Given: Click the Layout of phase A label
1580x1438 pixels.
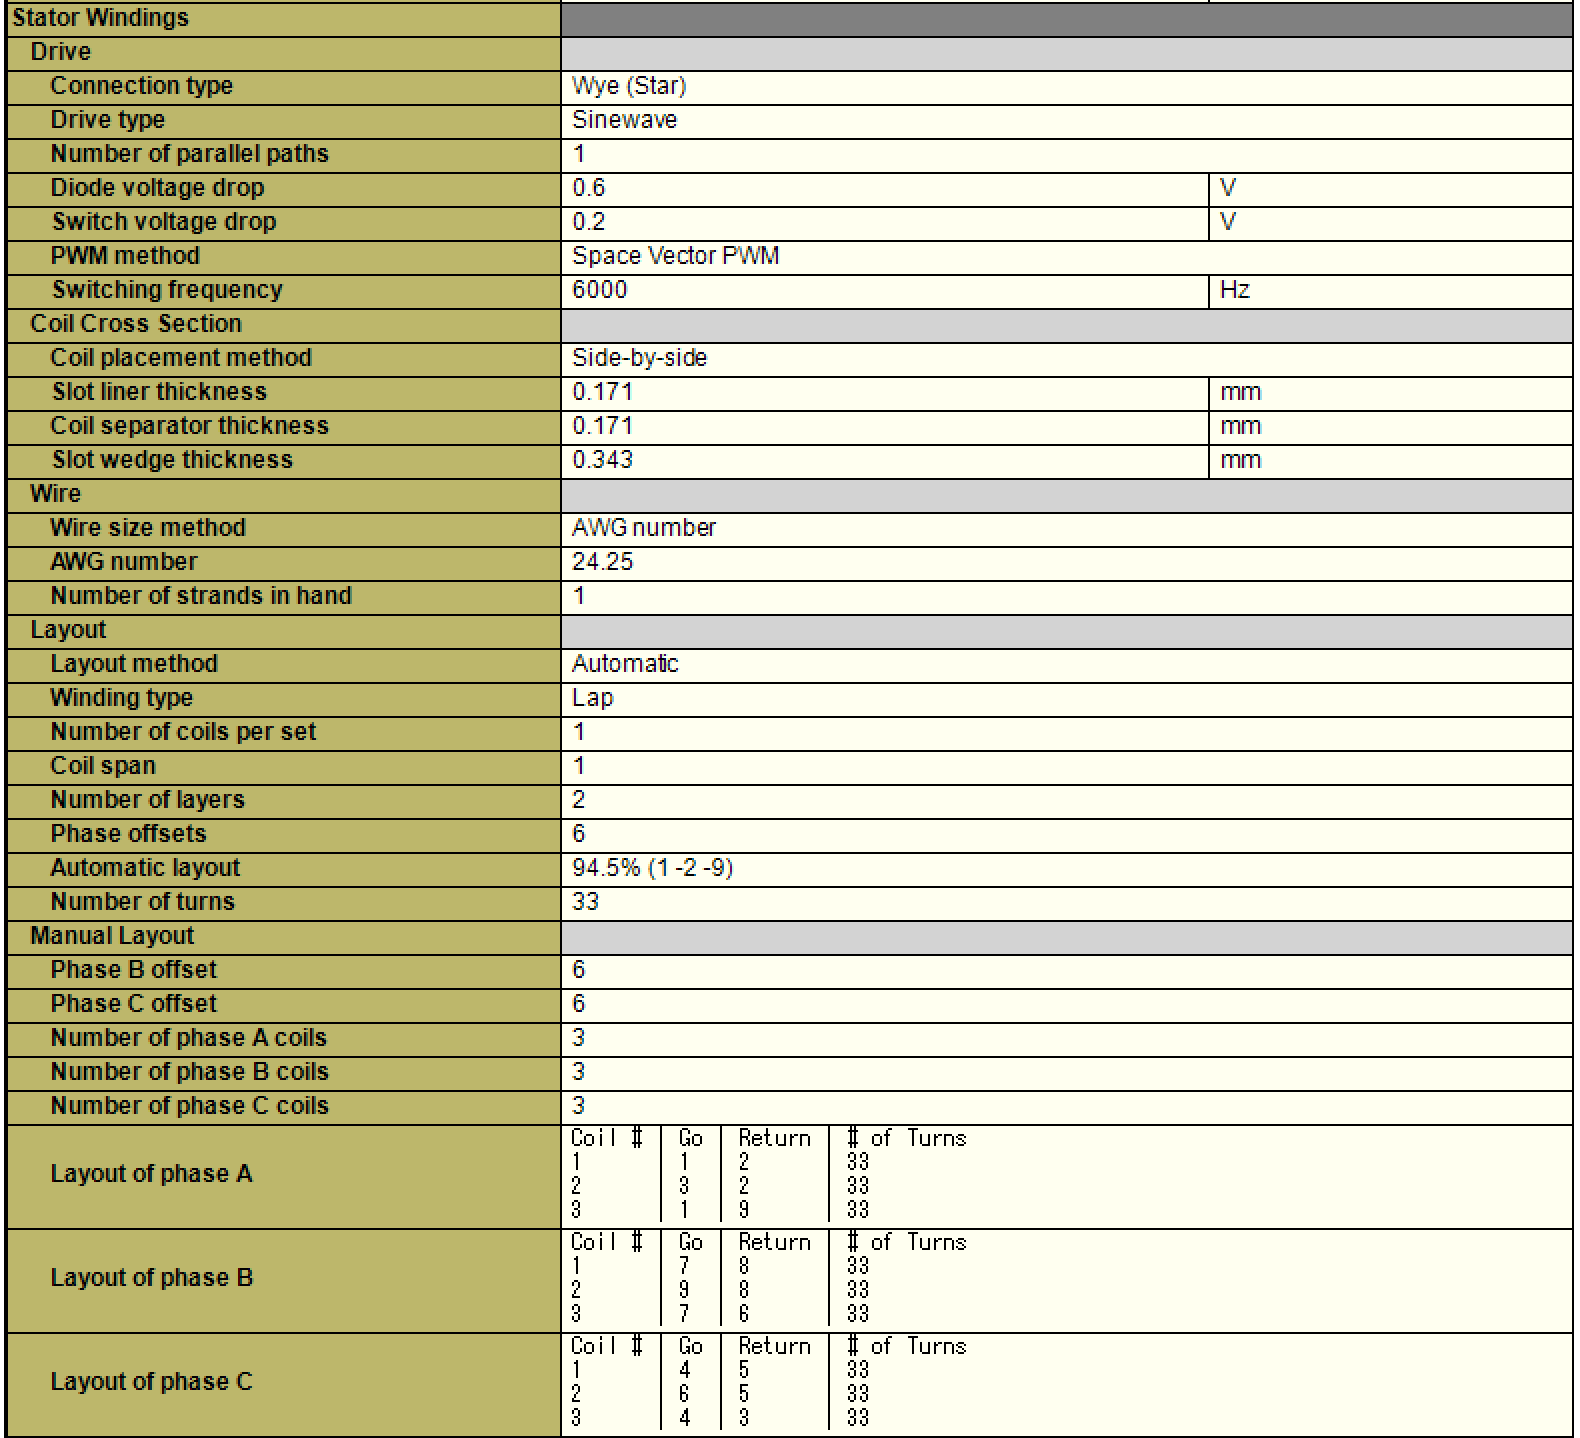Looking at the screenshot, I should [x=151, y=1174].
